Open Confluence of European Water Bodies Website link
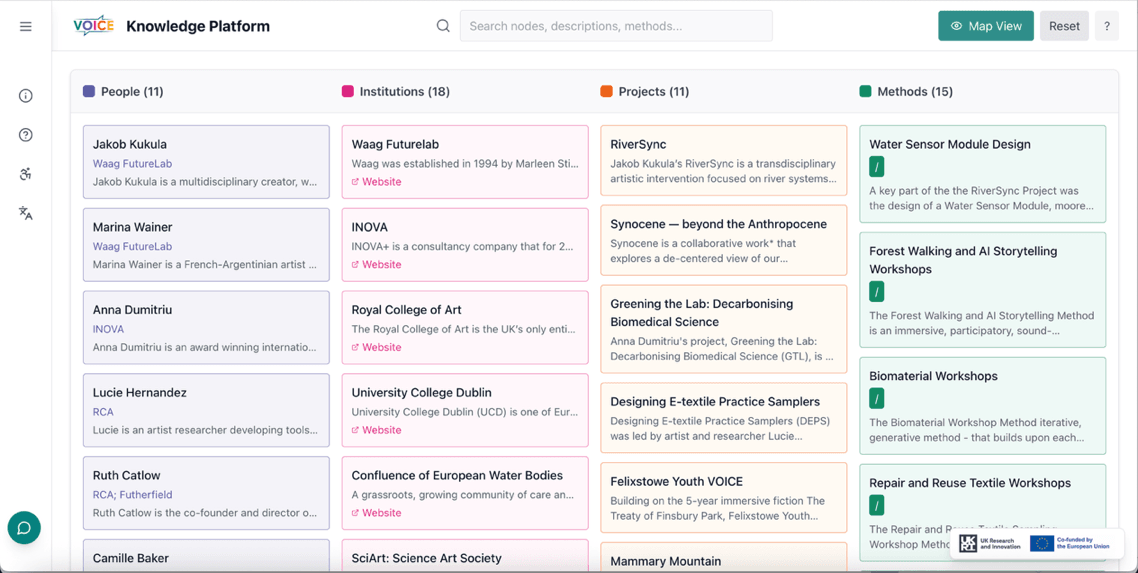The width and height of the screenshot is (1138, 573). [376, 513]
